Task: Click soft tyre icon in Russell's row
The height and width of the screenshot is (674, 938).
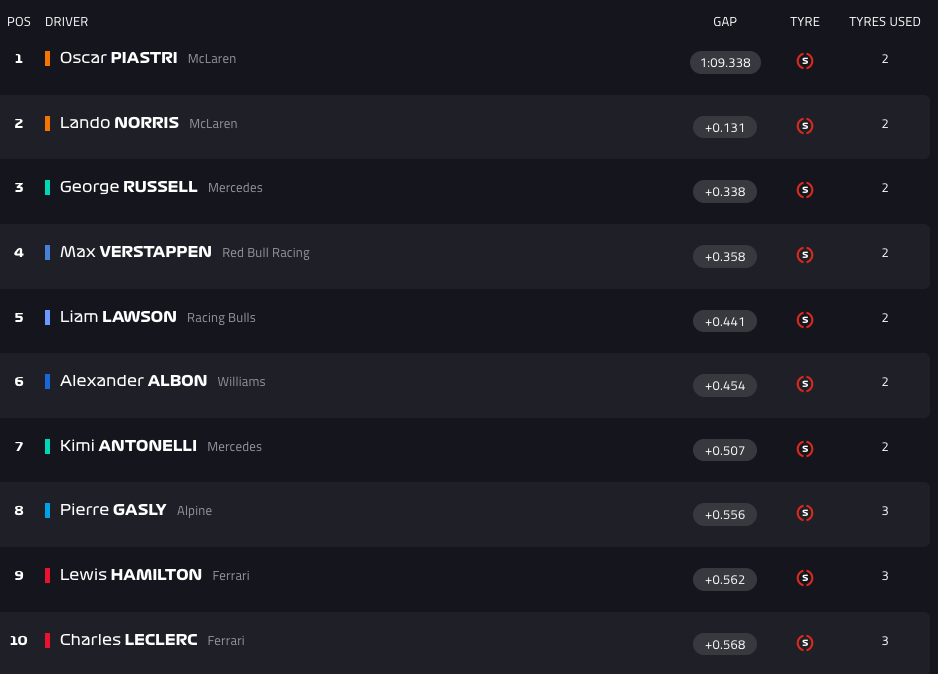Action: (805, 190)
